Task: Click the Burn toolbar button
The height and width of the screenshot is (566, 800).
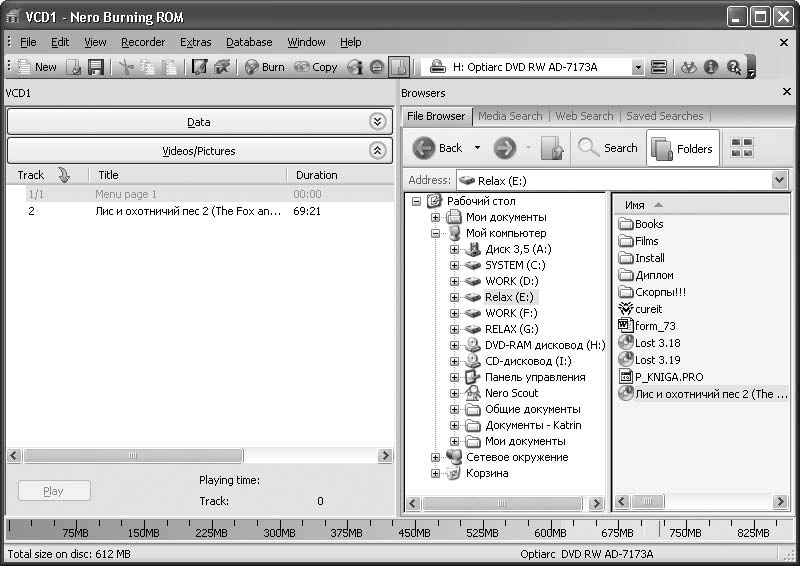Action: [x=265, y=67]
